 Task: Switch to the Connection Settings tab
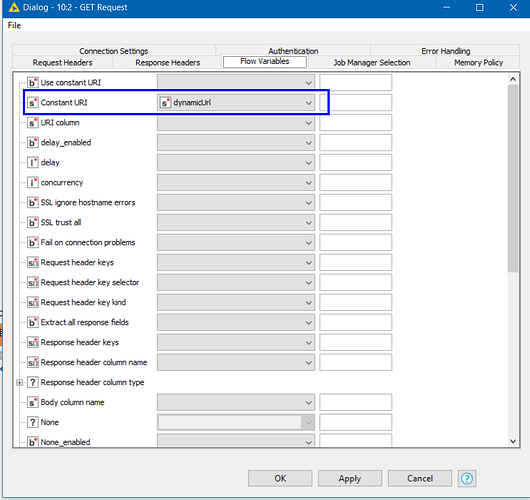pyautogui.click(x=114, y=51)
